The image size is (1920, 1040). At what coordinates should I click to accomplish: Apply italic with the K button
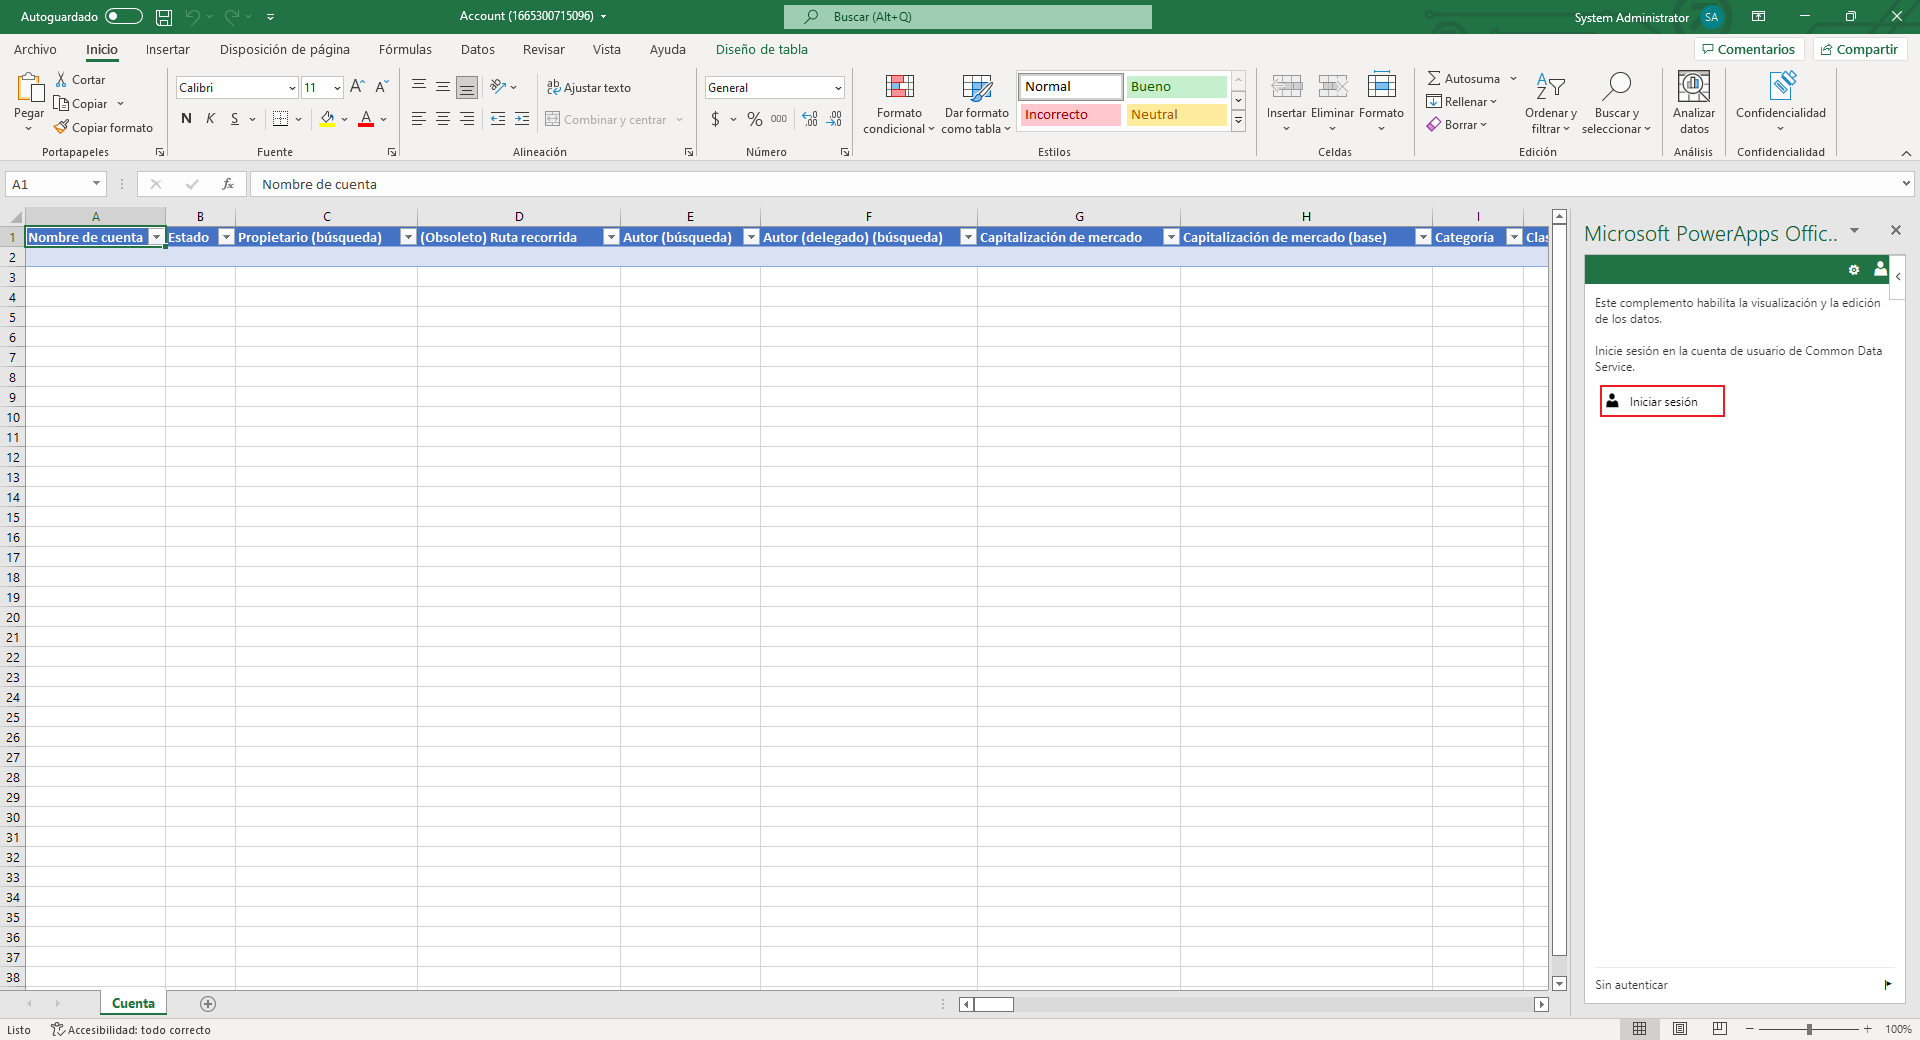click(210, 119)
